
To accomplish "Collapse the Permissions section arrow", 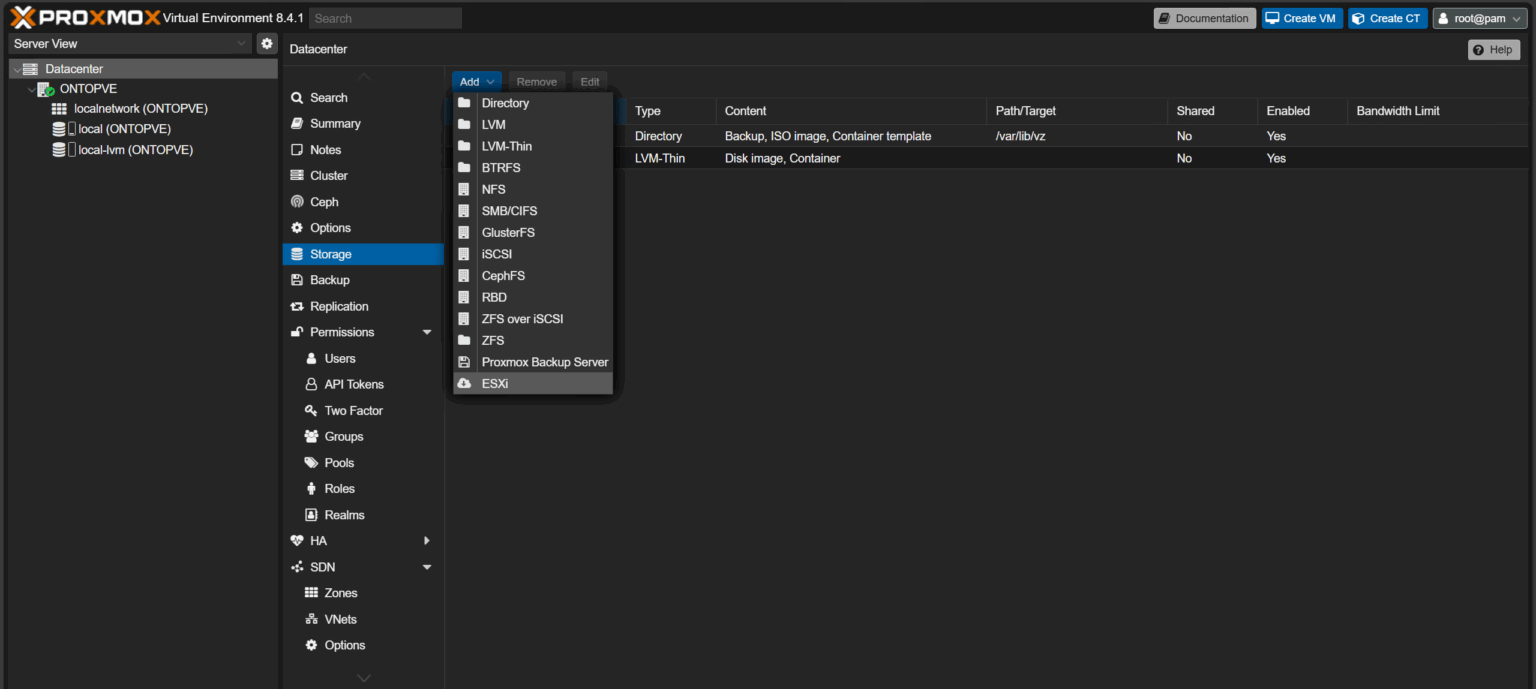I will [427, 332].
